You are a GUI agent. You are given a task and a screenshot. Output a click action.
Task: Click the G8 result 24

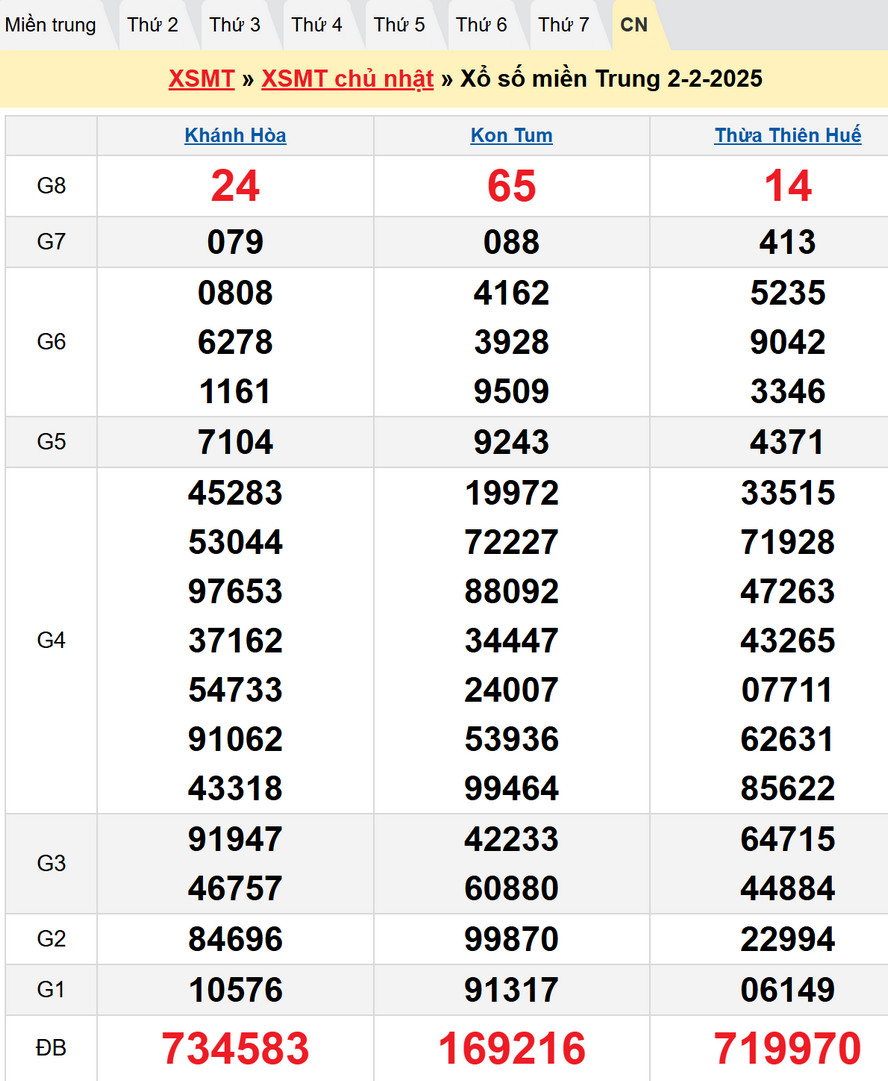[235, 186]
